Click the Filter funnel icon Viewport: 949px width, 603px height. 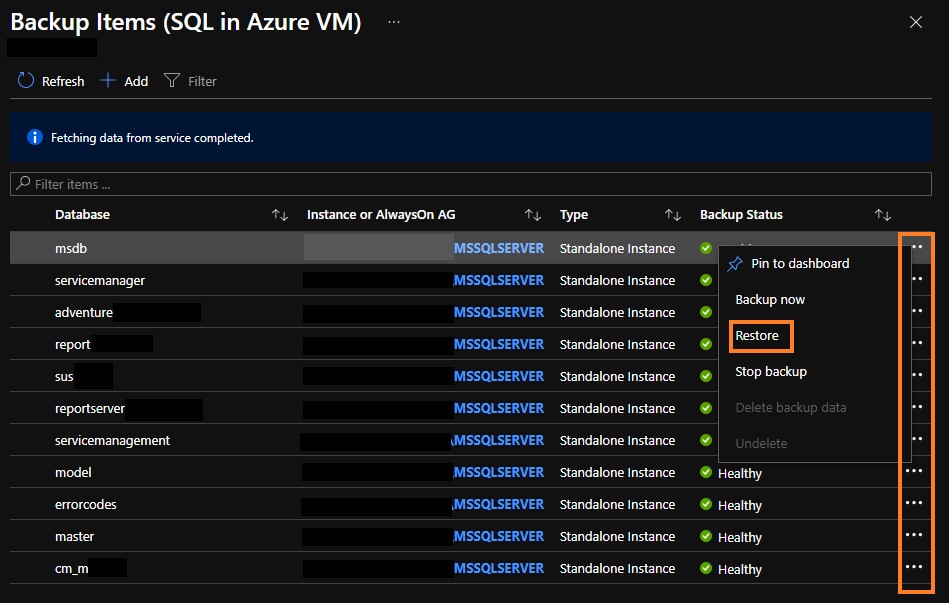coord(172,81)
